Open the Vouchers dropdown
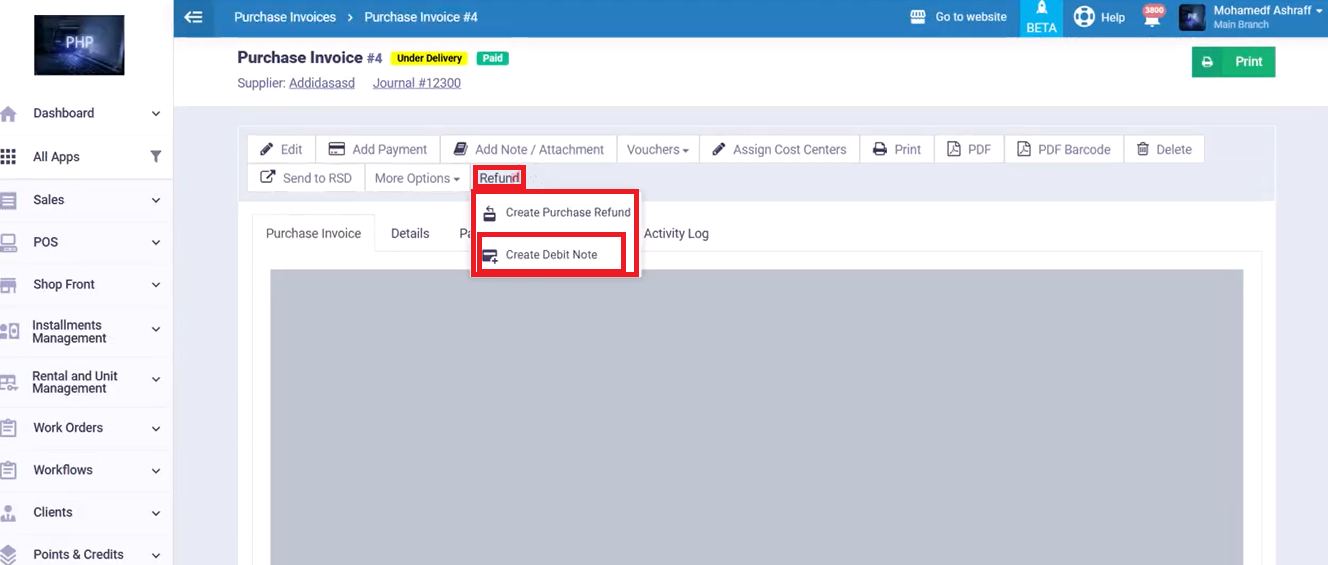The width and height of the screenshot is (1328, 565). [x=657, y=149]
